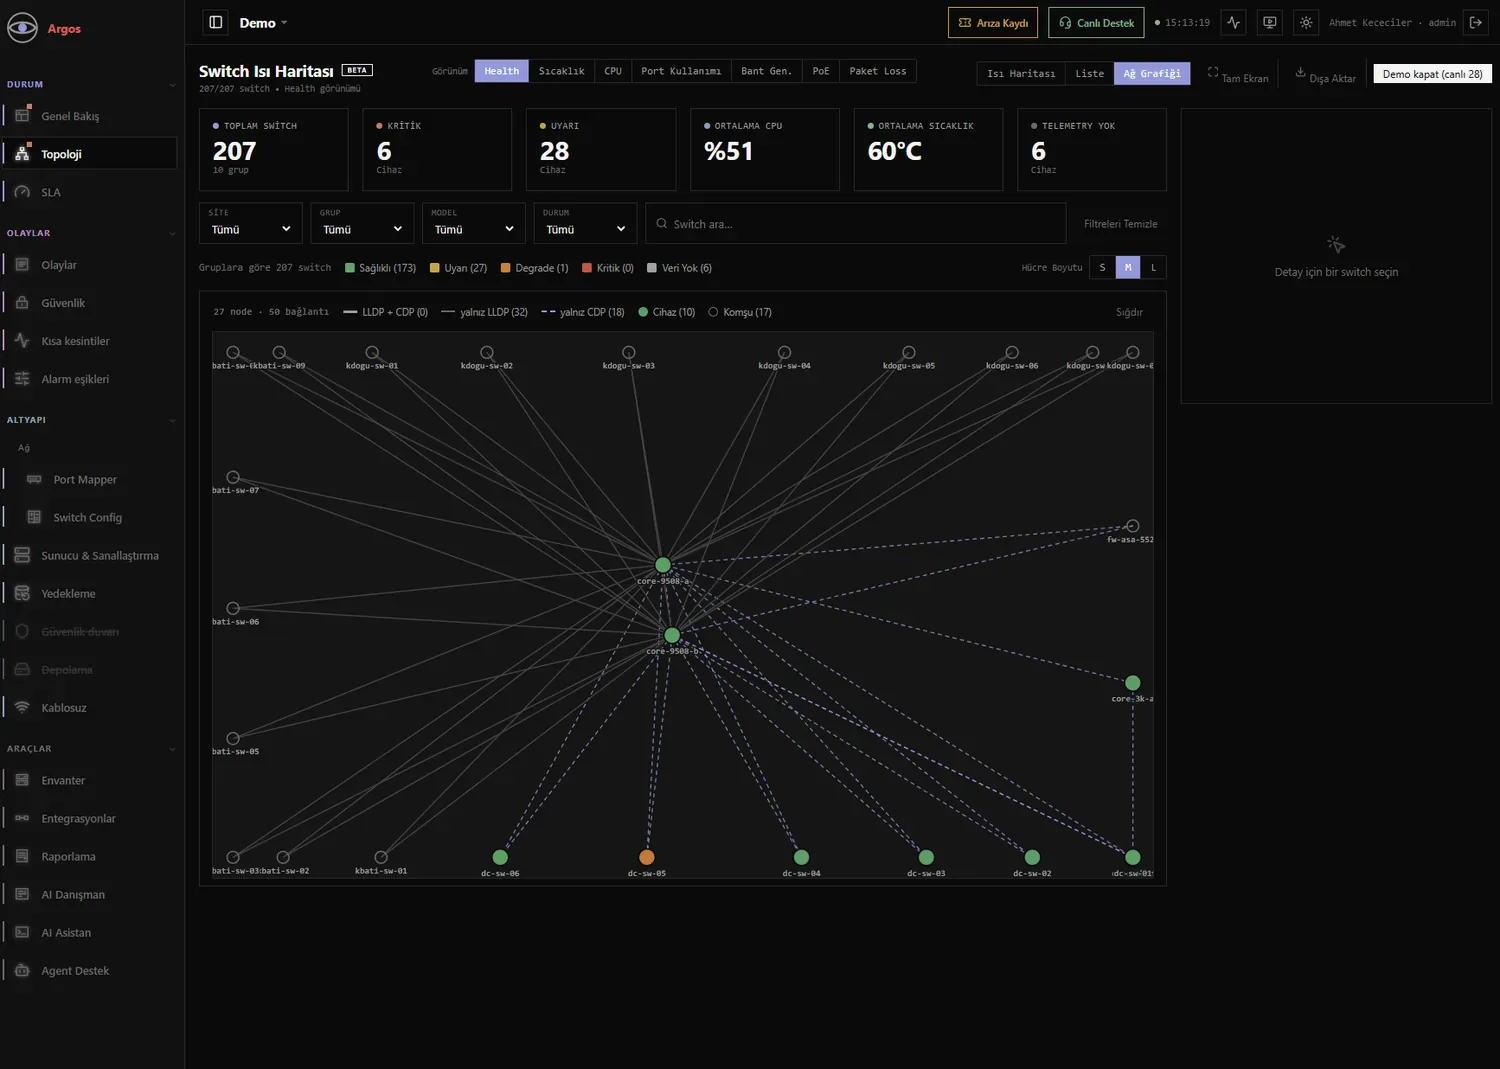
Task: Click the Argos eye logo
Action: point(22,28)
